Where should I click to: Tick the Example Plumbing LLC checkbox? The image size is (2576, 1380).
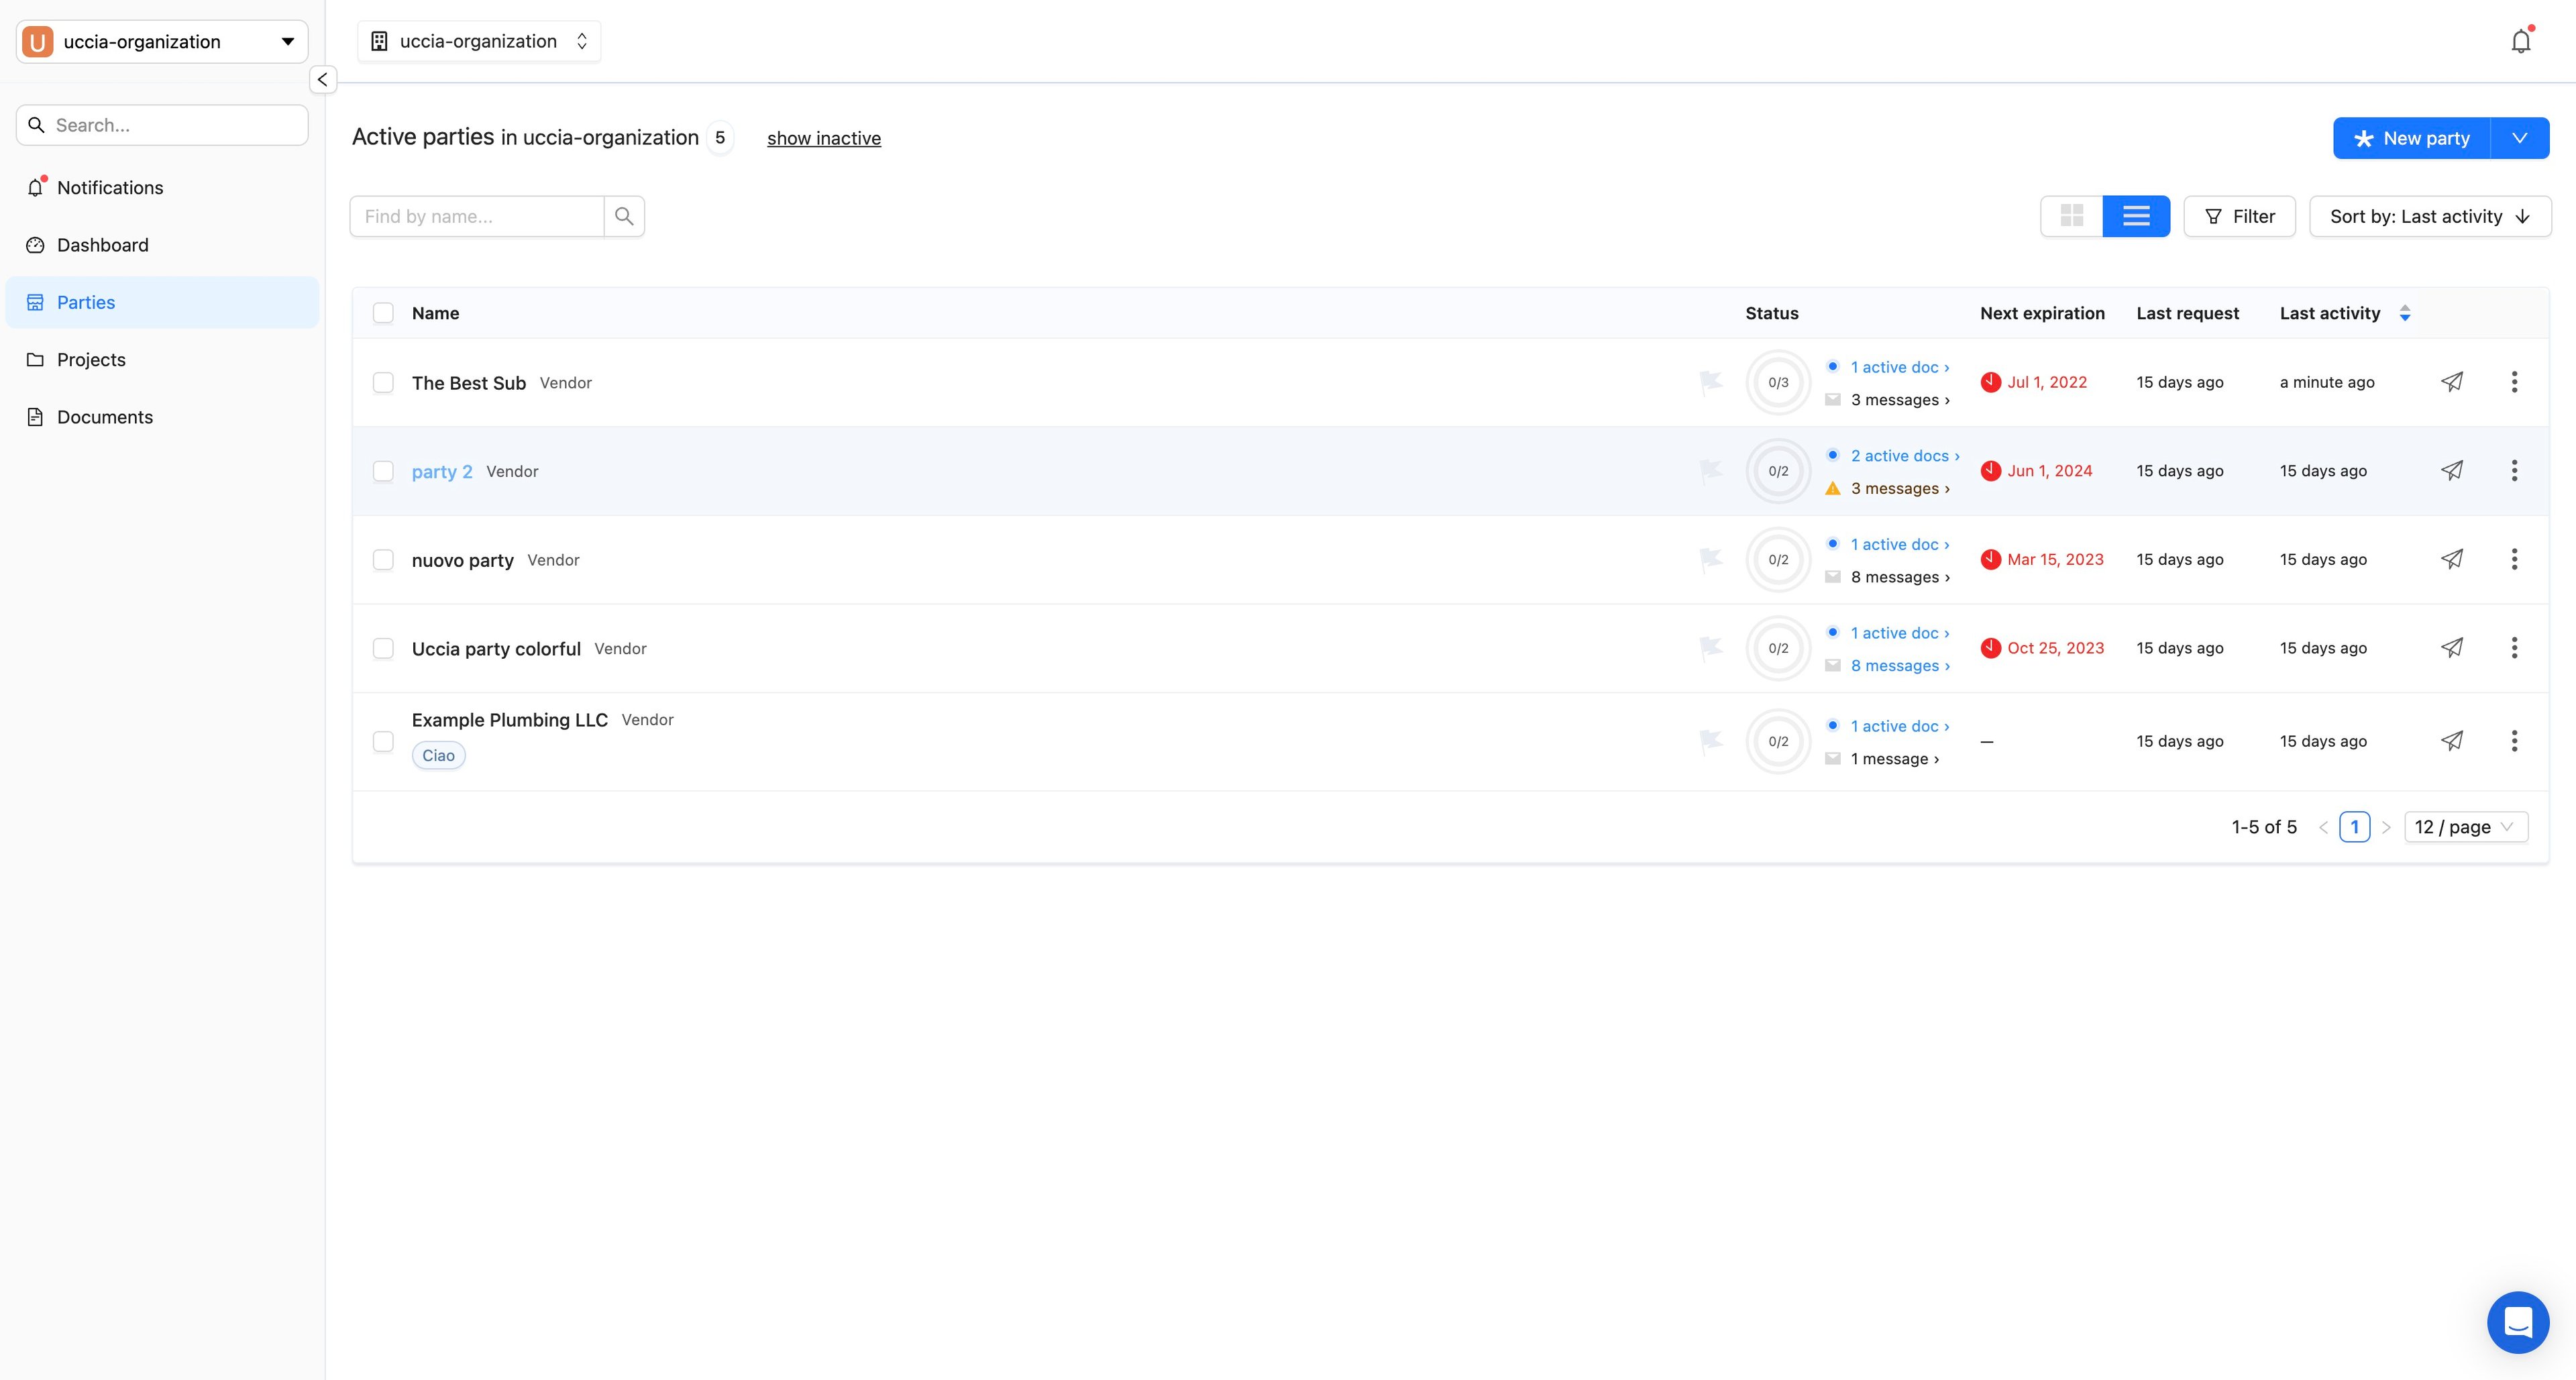pos(383,741)
